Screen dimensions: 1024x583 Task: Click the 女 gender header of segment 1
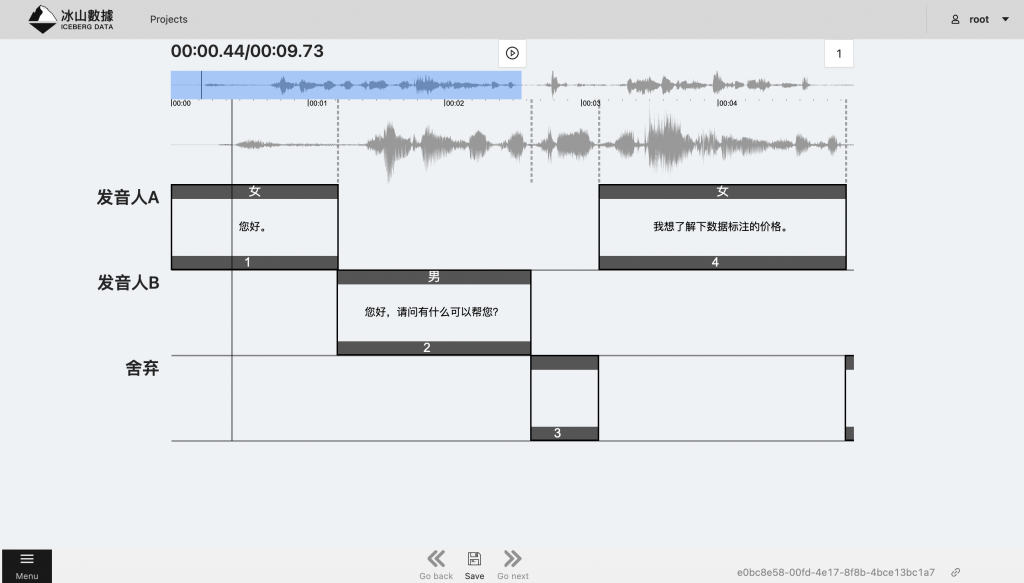pyautogui.click(x=254, y=192)
